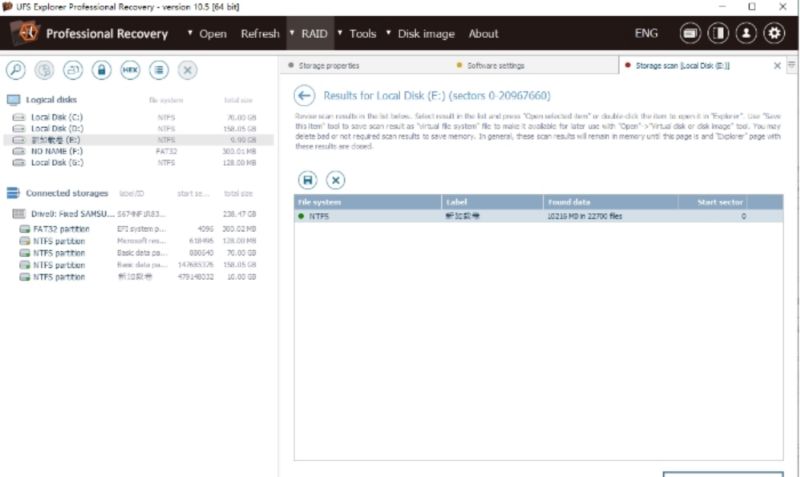Click the File system column header

(367, 202)
